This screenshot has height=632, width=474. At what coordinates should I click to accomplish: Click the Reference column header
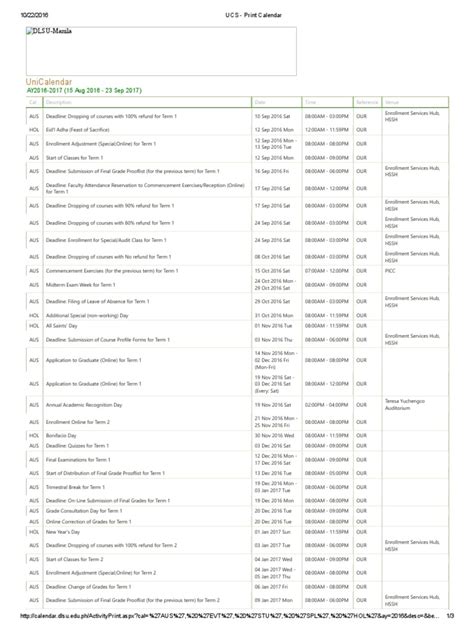pos(367,102)
